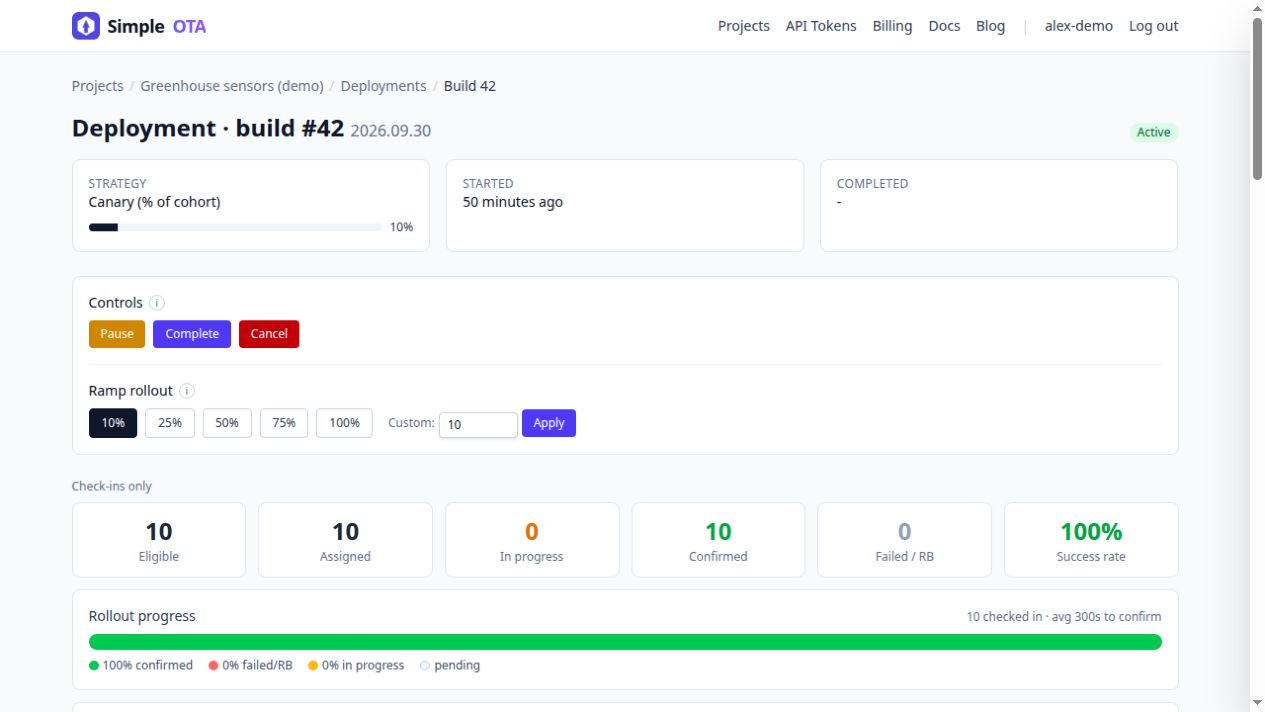Click '10 checked in · avg 300s to confirm'
This screenshot has height=712, width=1265.
coord(1064,616)
